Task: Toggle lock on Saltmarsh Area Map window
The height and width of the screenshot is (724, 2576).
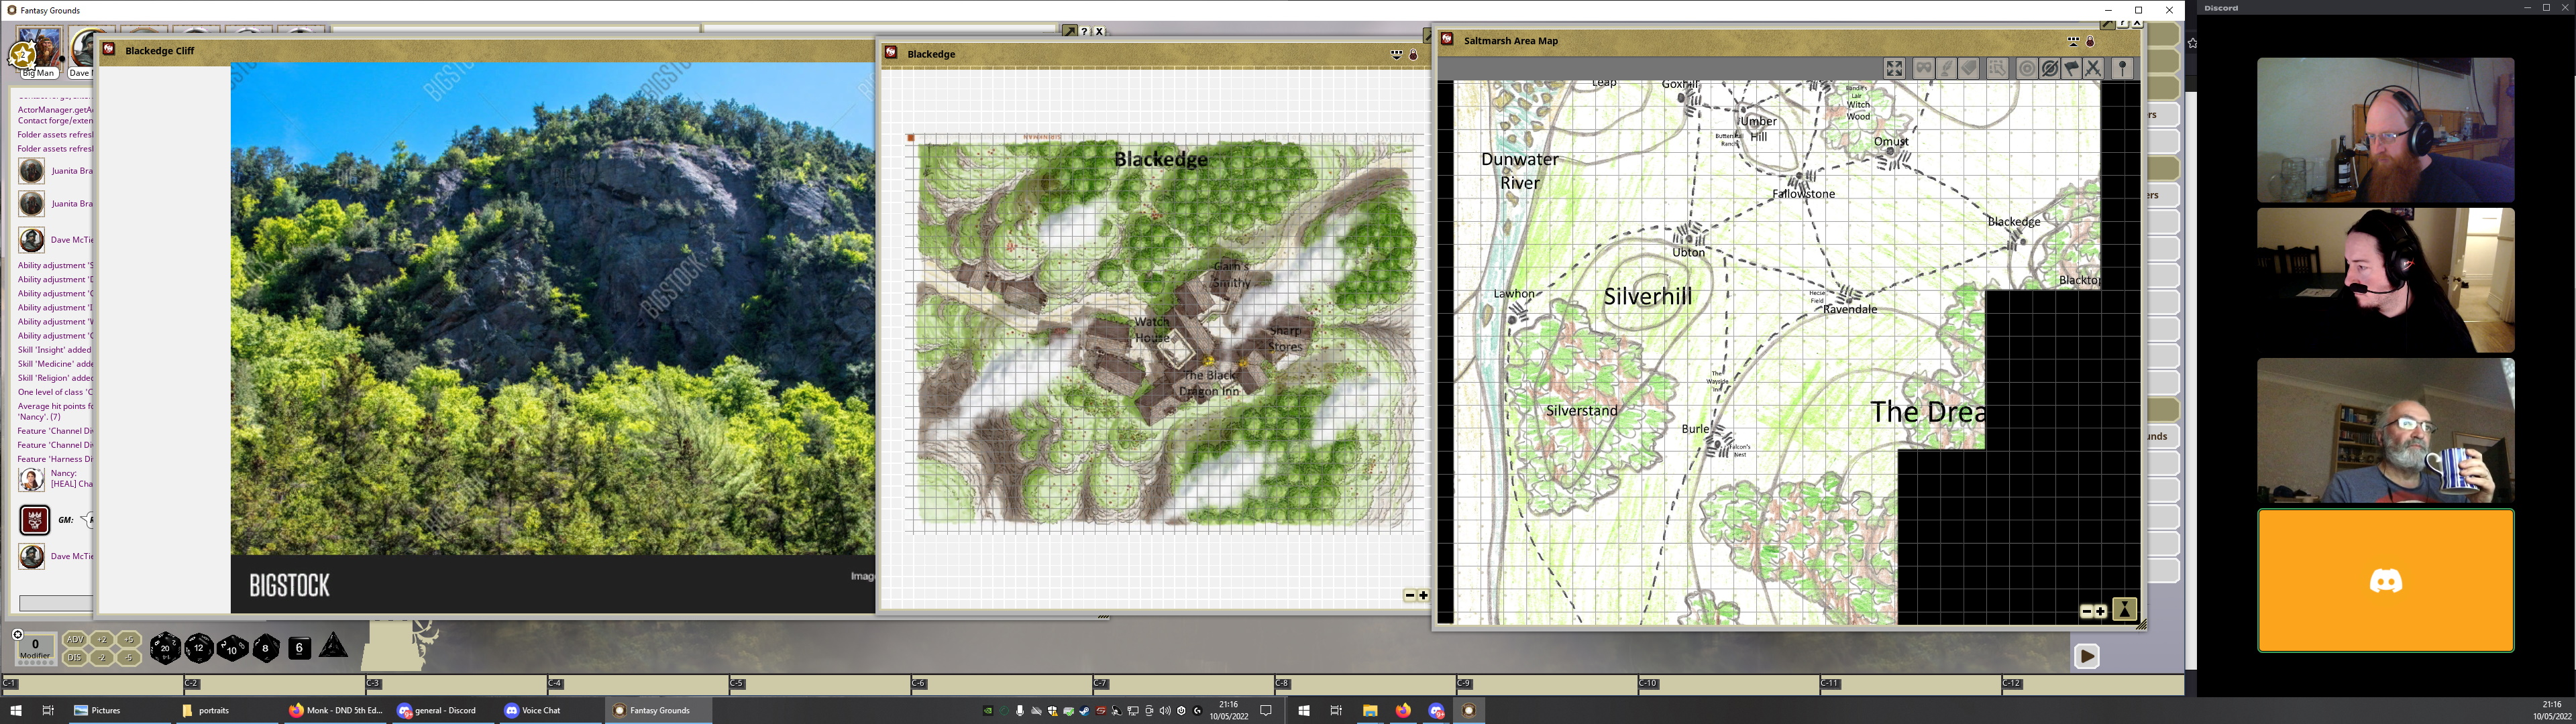Action: click(2090, 41)
